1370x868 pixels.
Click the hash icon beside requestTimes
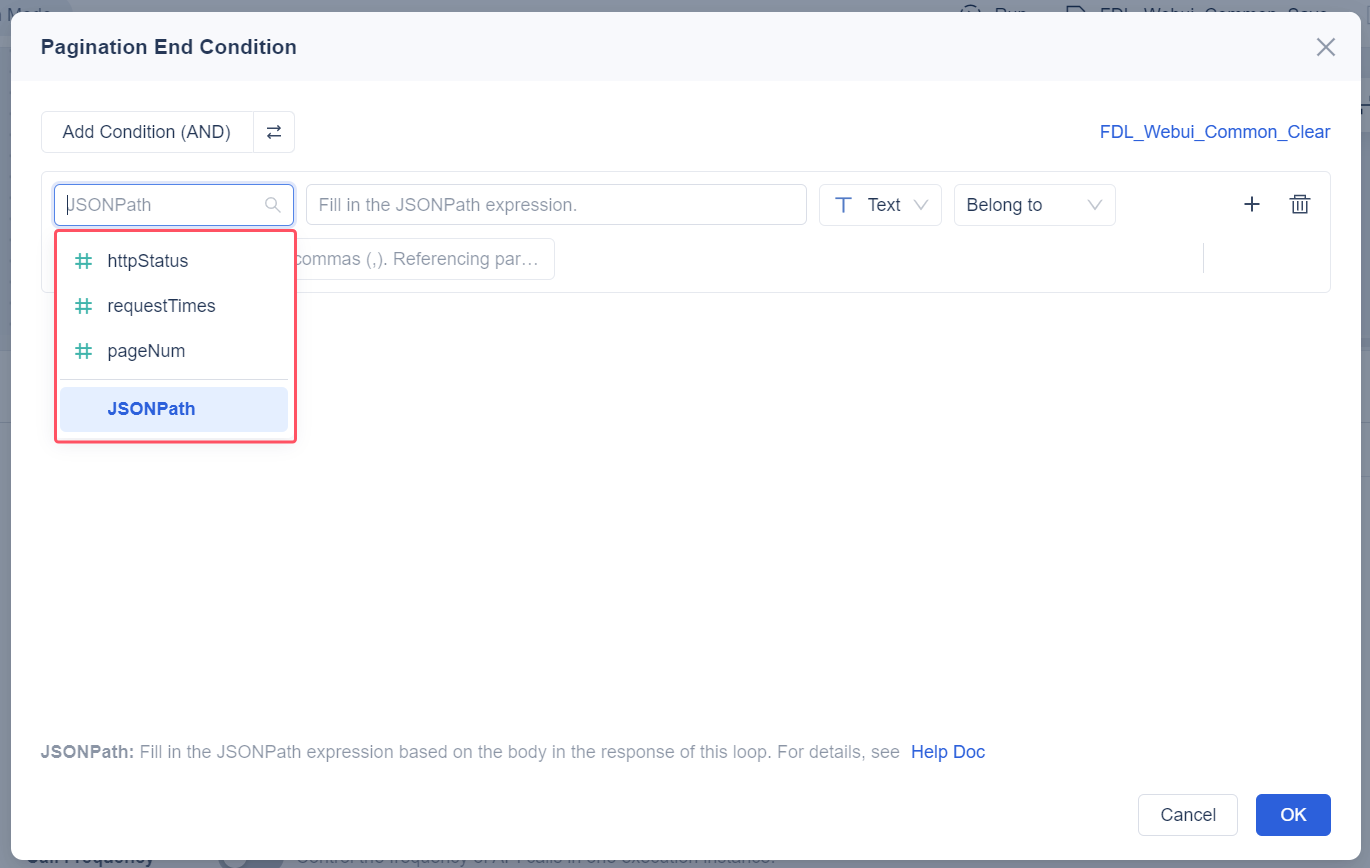pyautogui.click(x=84, y=306)
